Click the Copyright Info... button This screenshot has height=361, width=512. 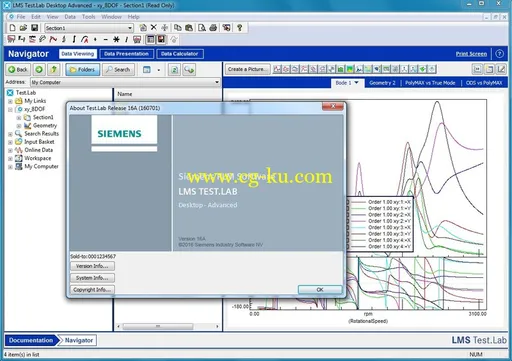tap(92, 290)
